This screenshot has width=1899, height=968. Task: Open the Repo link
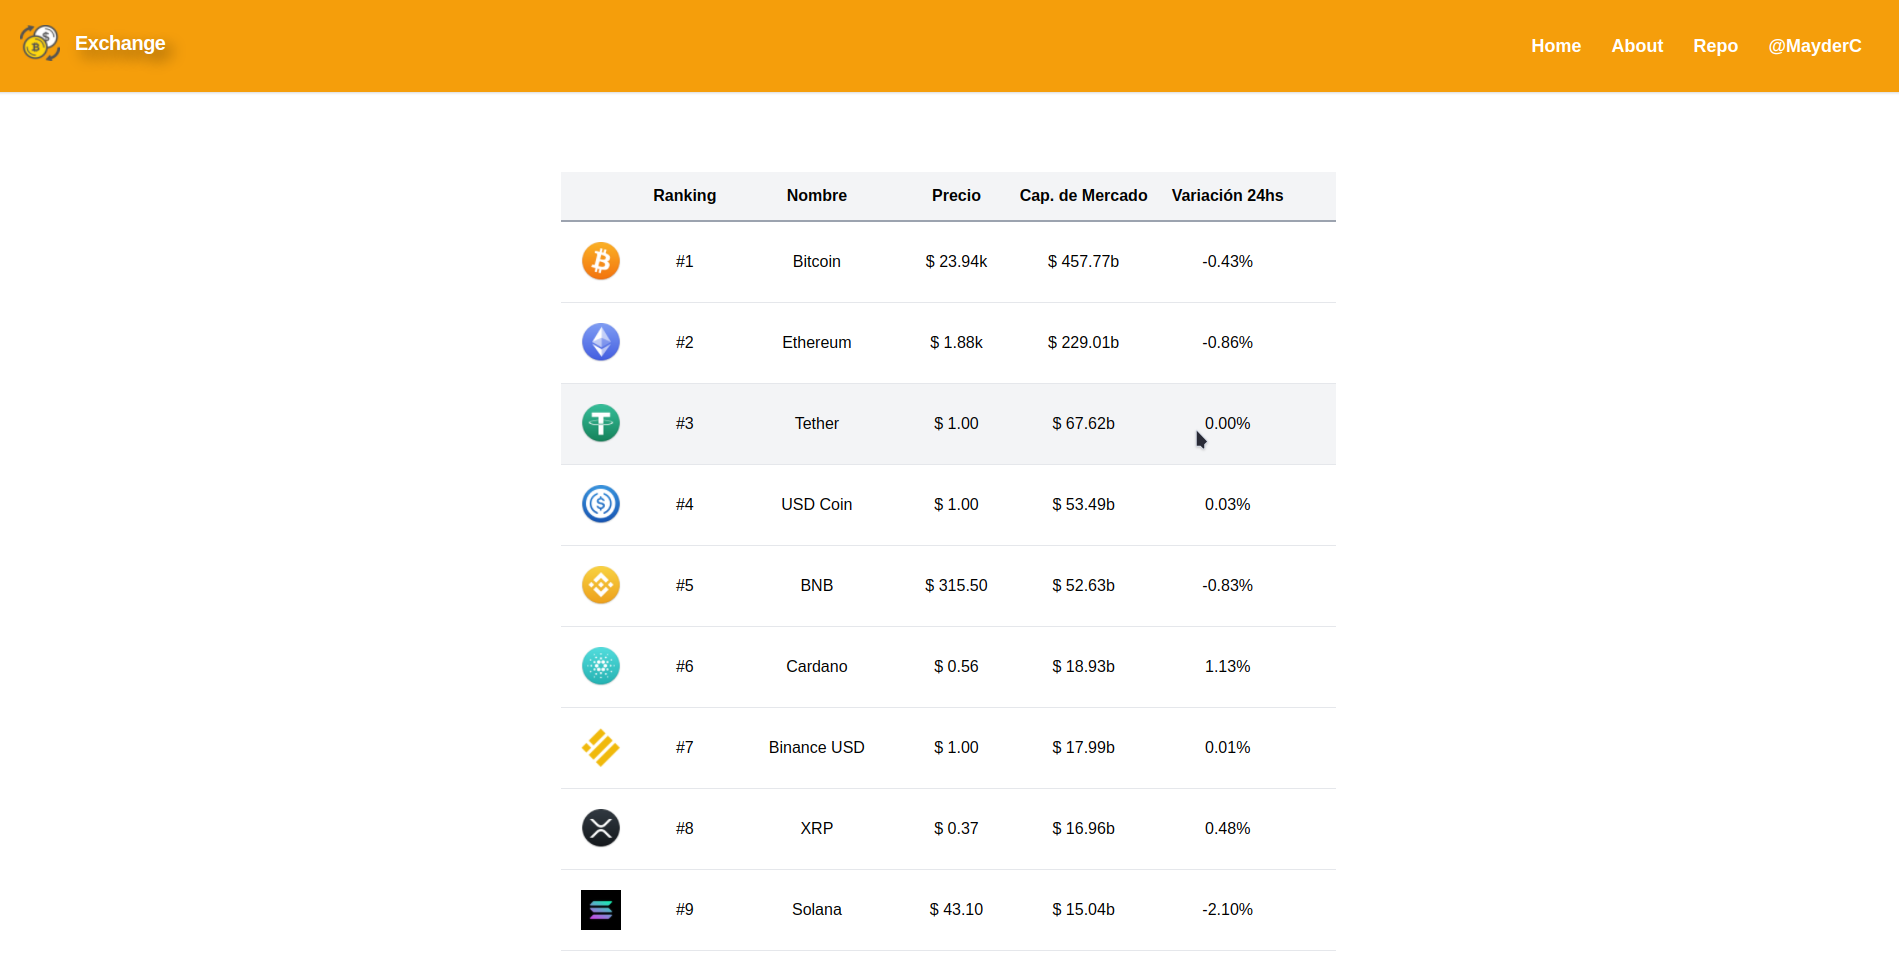pos(1715,46)
